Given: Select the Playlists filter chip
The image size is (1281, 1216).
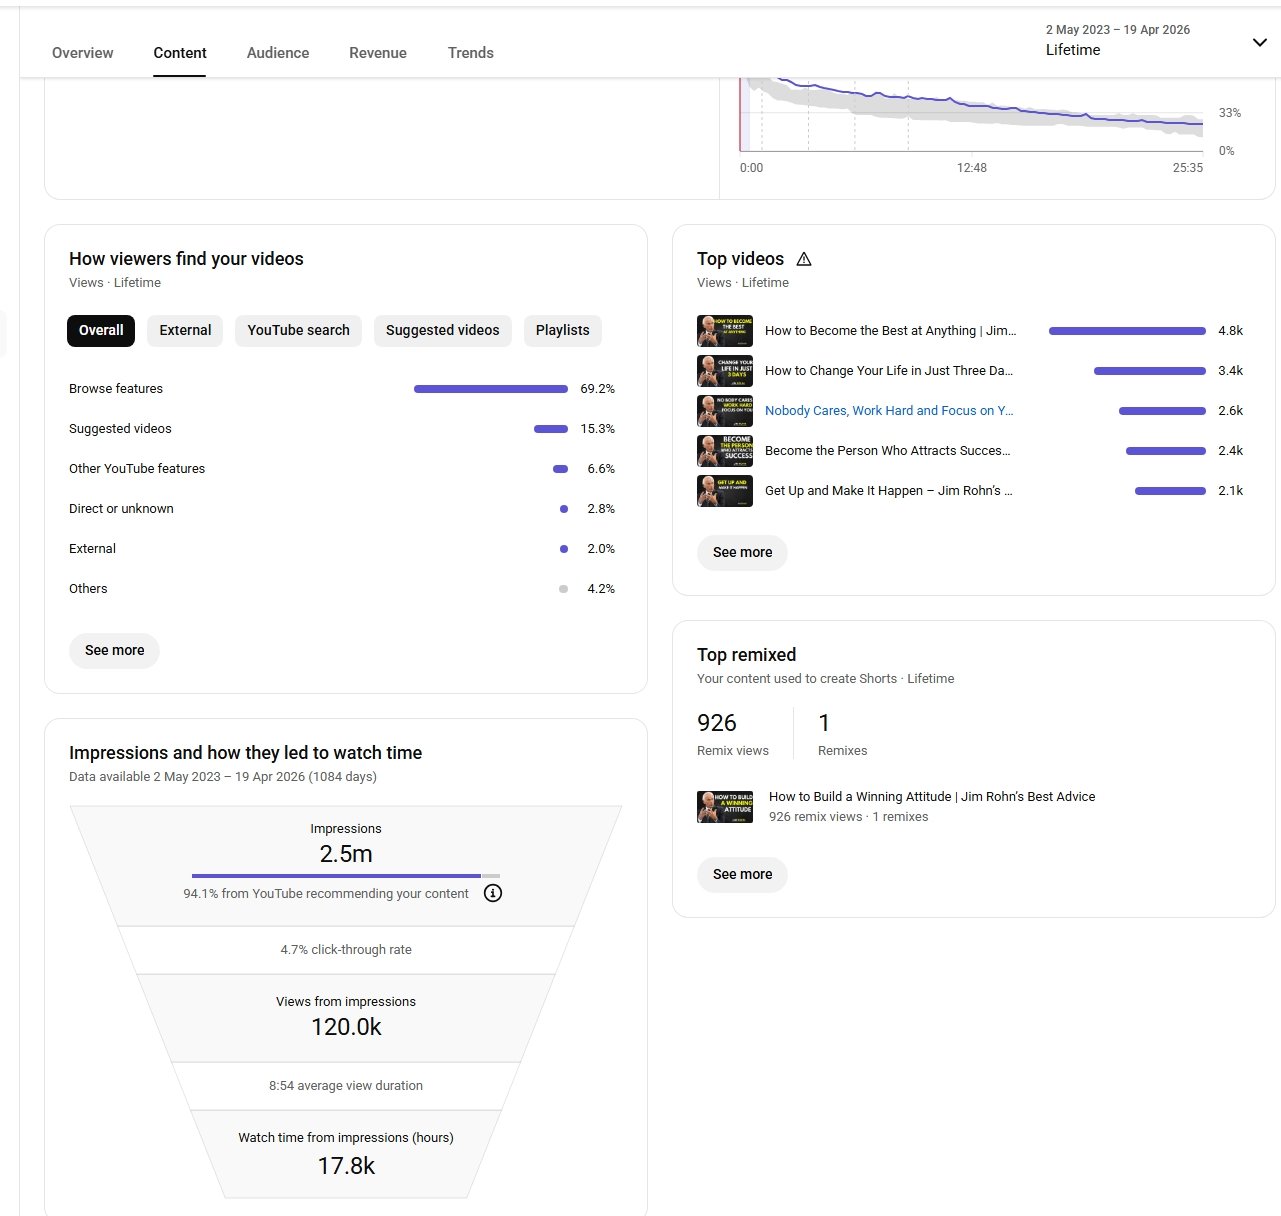Looking at the screenshot, I should pos(562,330).
